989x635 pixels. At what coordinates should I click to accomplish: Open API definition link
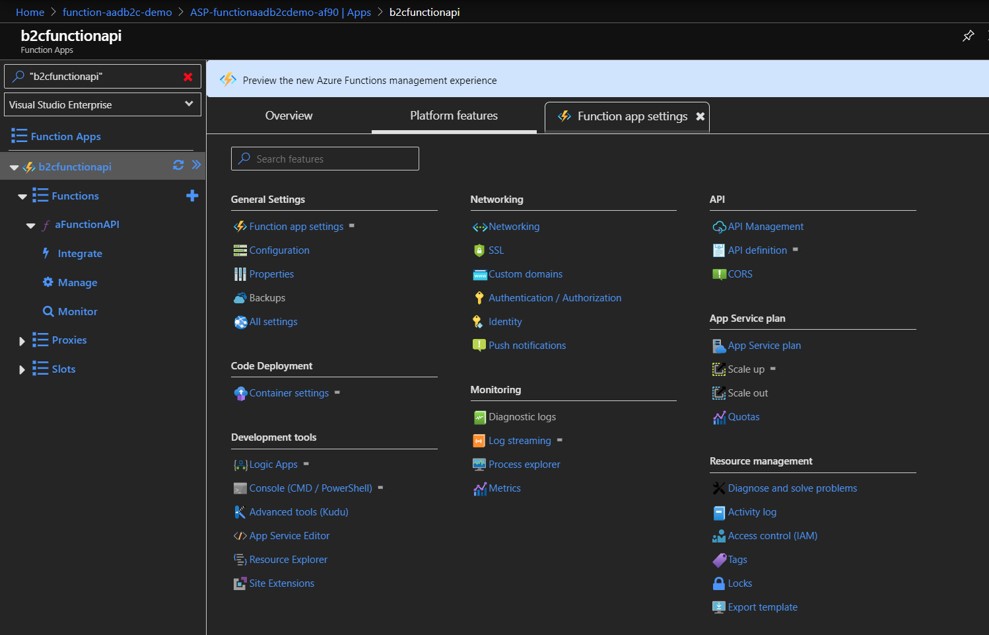coord(758,250)
